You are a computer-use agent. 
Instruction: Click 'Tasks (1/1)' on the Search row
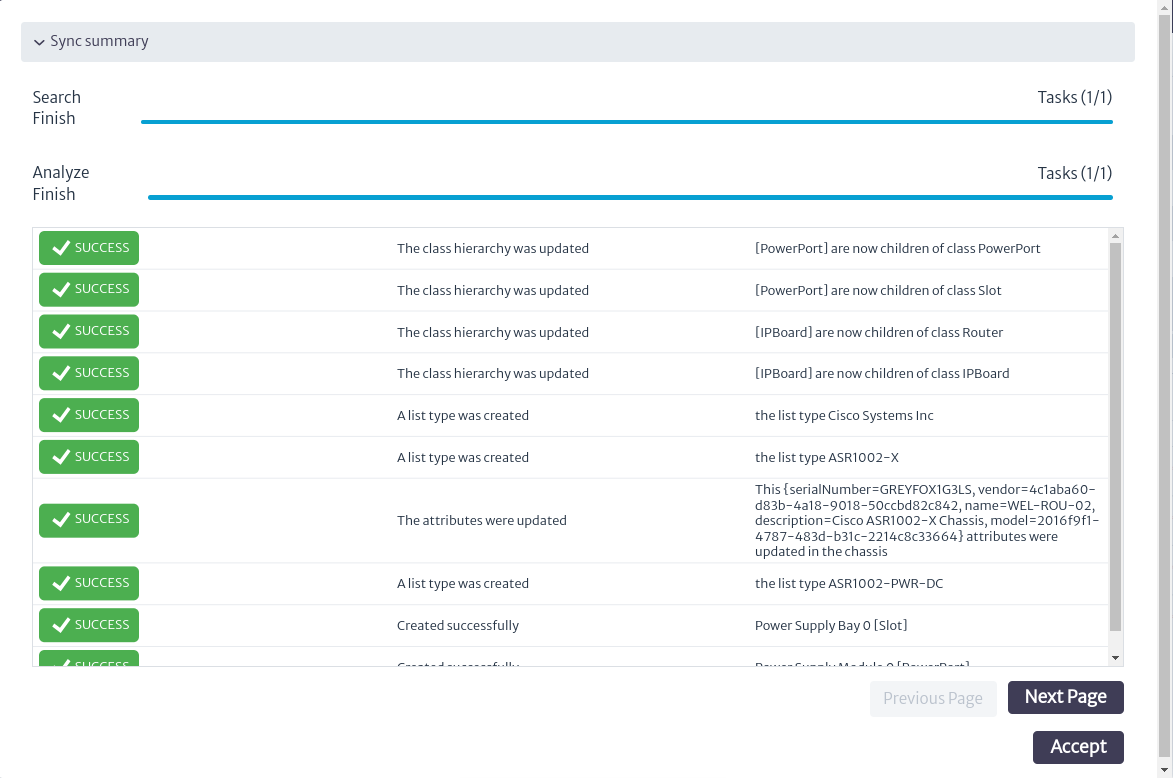pyautogui.click(x=1074, y=97)
